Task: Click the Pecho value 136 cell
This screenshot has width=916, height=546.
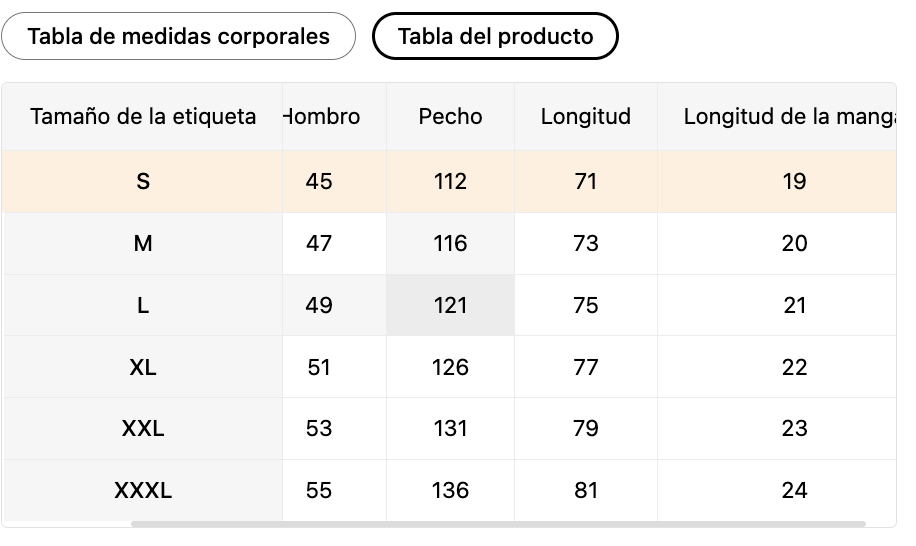Action: (x=450, y=491)
